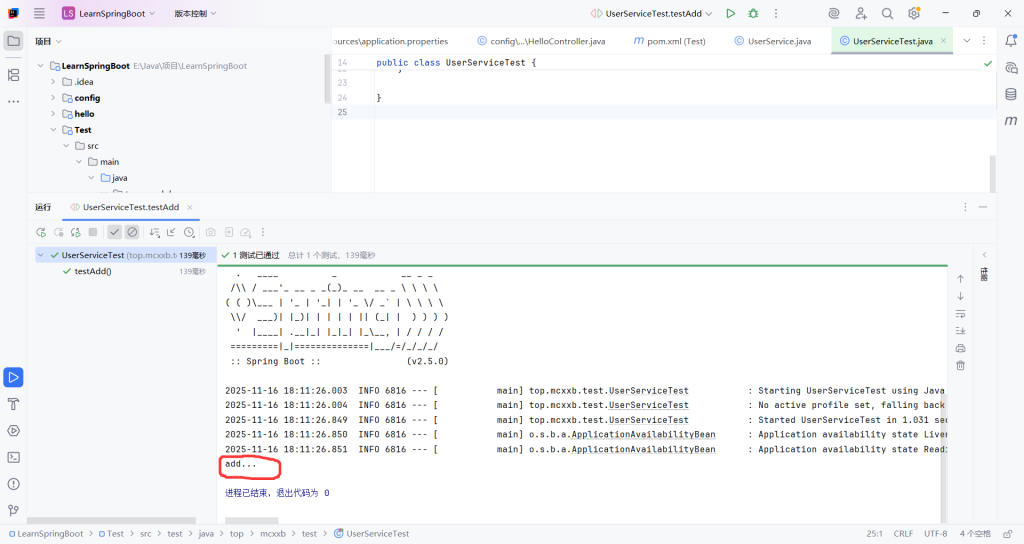Viewport: 1024px width, 544px height.
Task: Open the Maven tool window on right sidebar
Action: (x=1011, y=120)
